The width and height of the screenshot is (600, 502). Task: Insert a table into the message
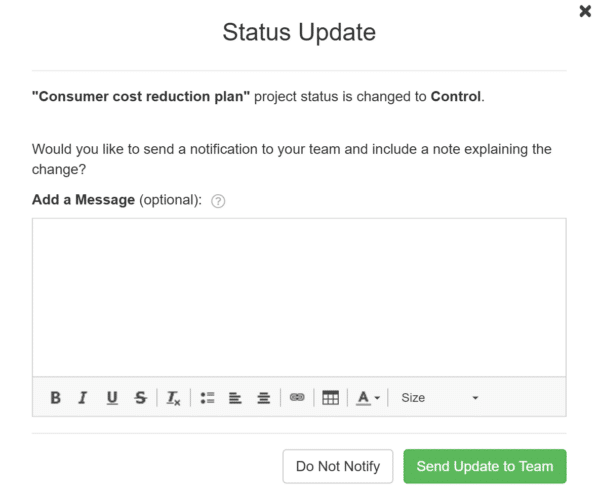tap(330, 398)
